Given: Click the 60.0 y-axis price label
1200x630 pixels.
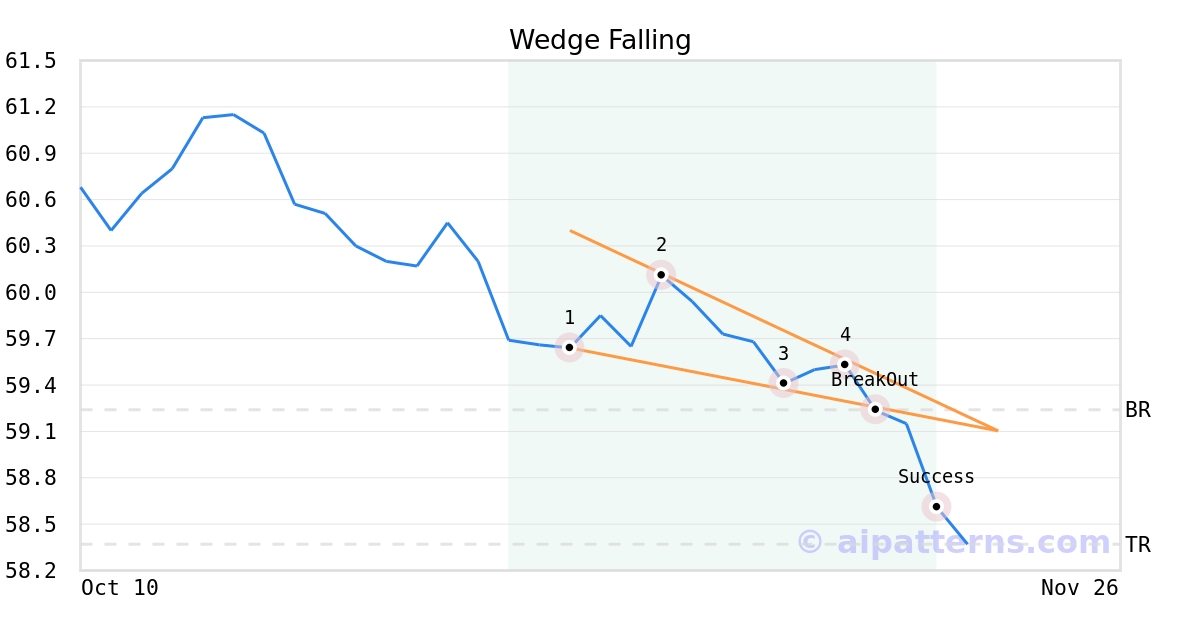Looking at the screenshot, I should click(31, 293).
